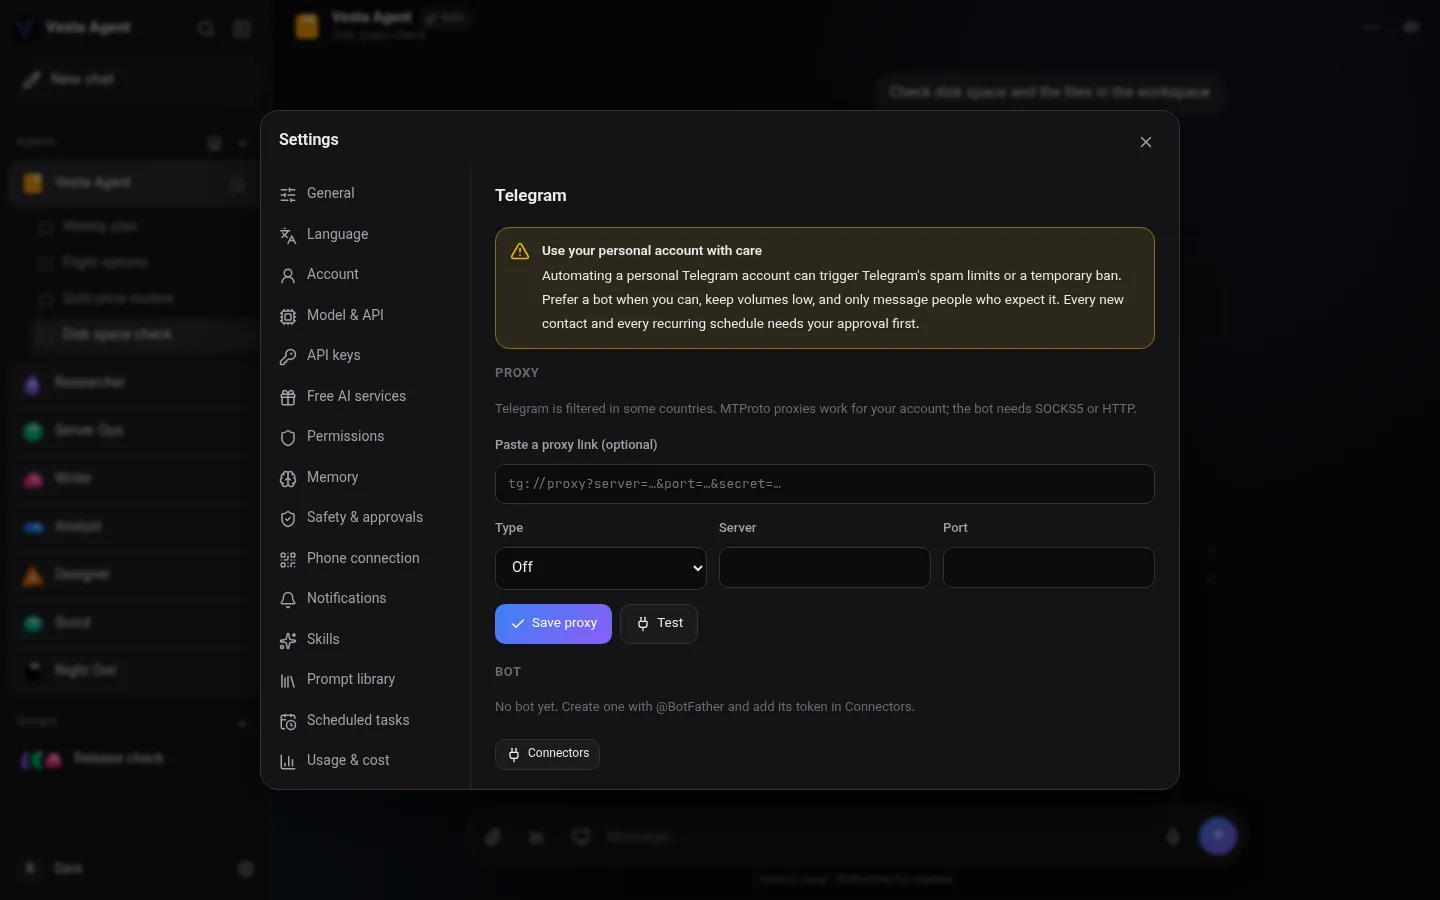Image resolution: width=1440 pixels, height=900 pixels.
Task: Click the bar chart icon for Usage & cost
Action: pyautogui.click(x=288, y=761)
